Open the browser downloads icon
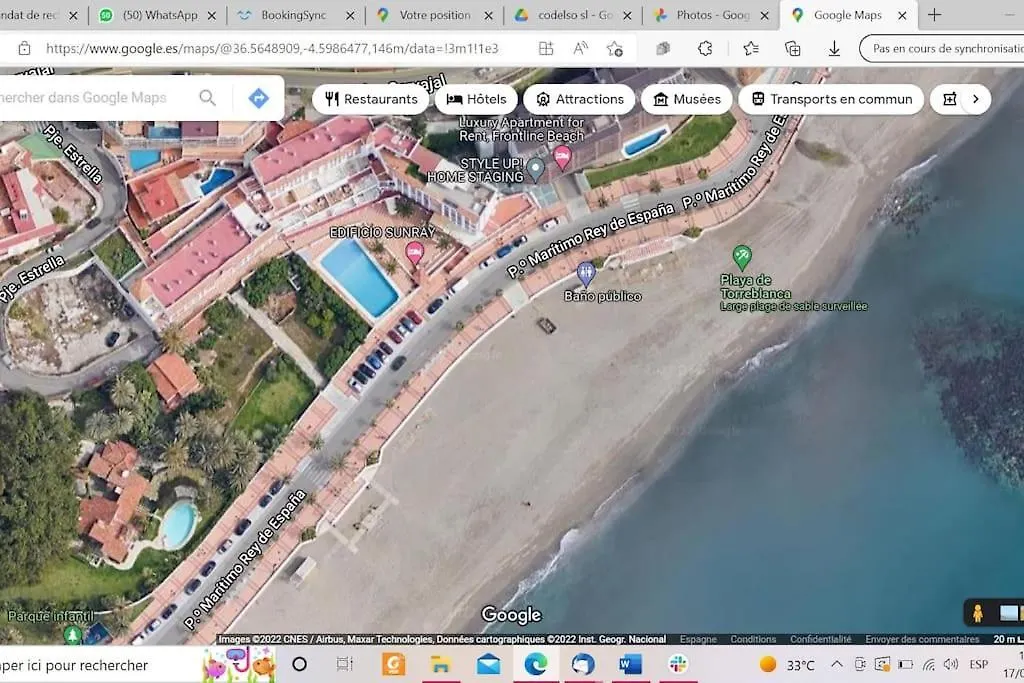The height and width of the screenshot is (683, 1024). pyautogui.click(x=834, y=48)
